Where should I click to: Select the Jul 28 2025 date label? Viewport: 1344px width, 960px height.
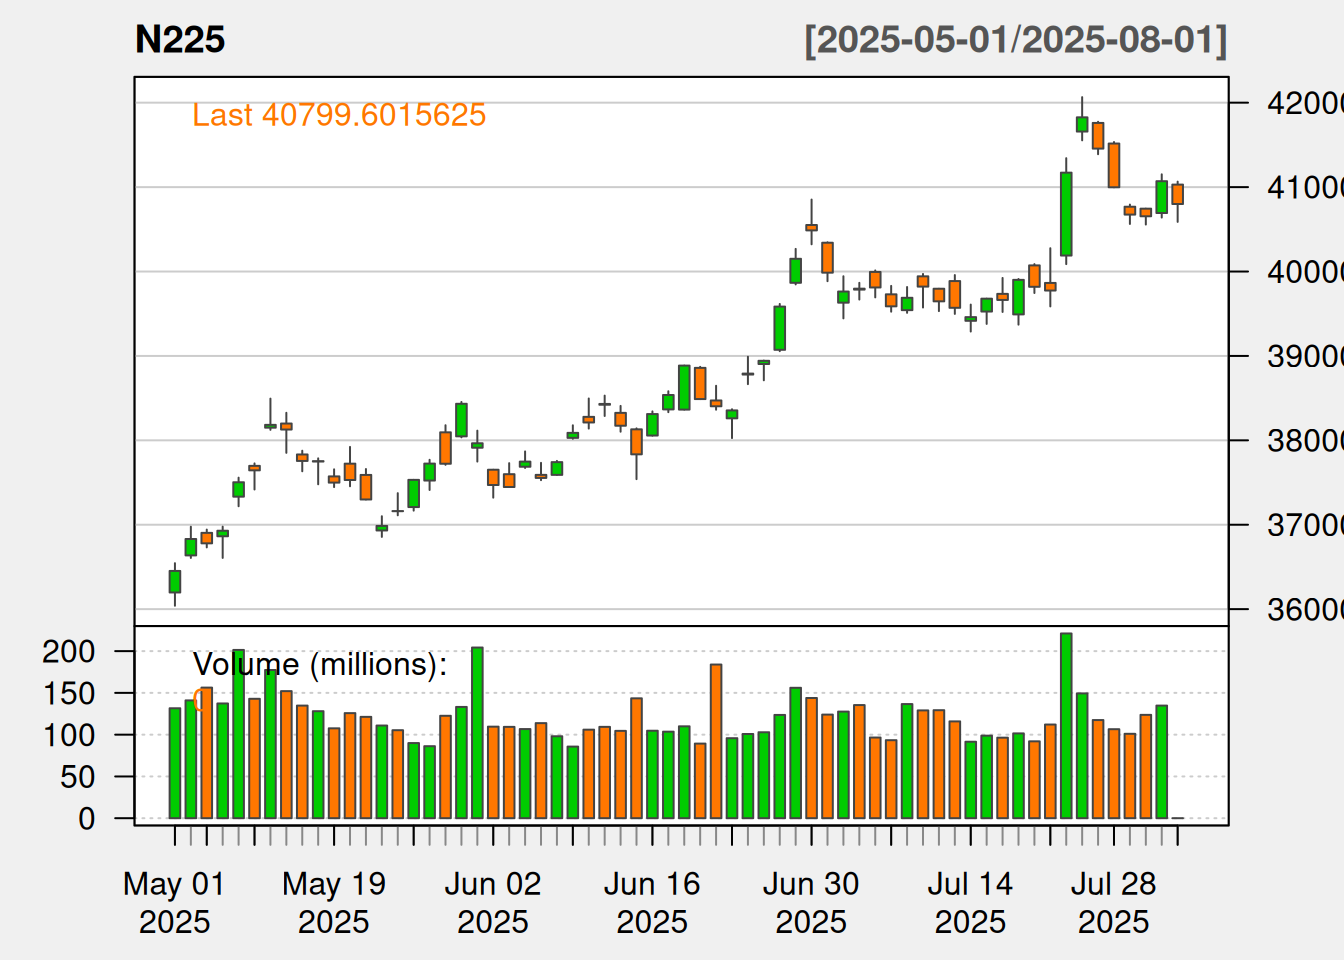coord(1113,902)
